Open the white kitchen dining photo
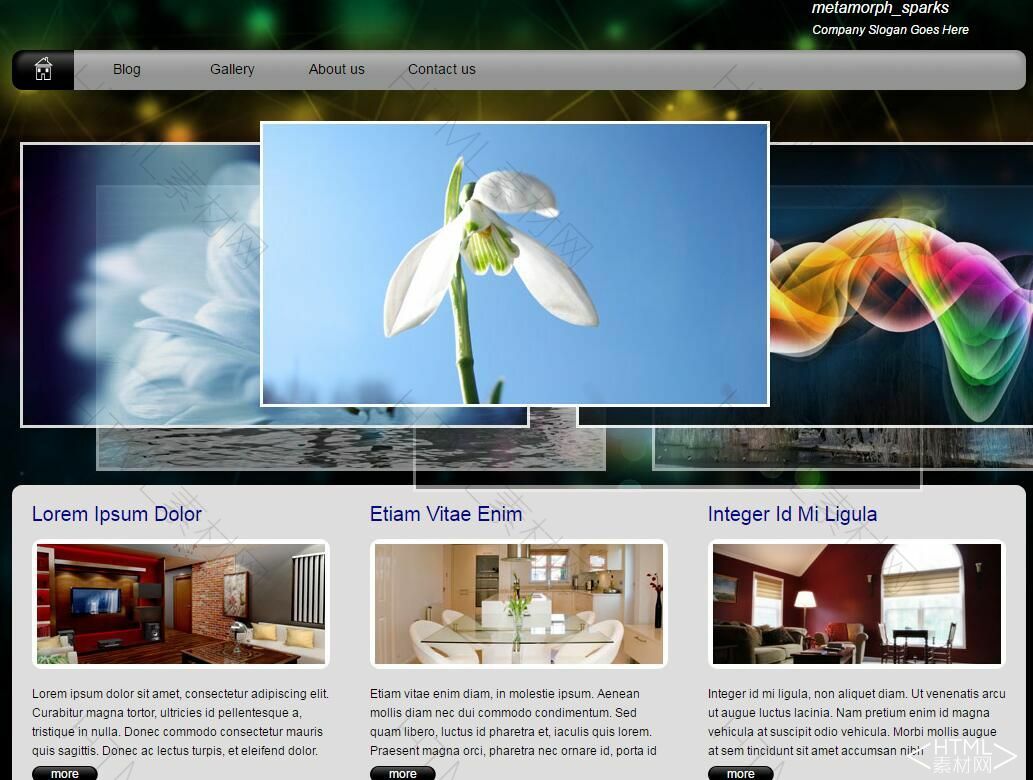This screenshot has height=780, width=1033. (x=518, y=604)
